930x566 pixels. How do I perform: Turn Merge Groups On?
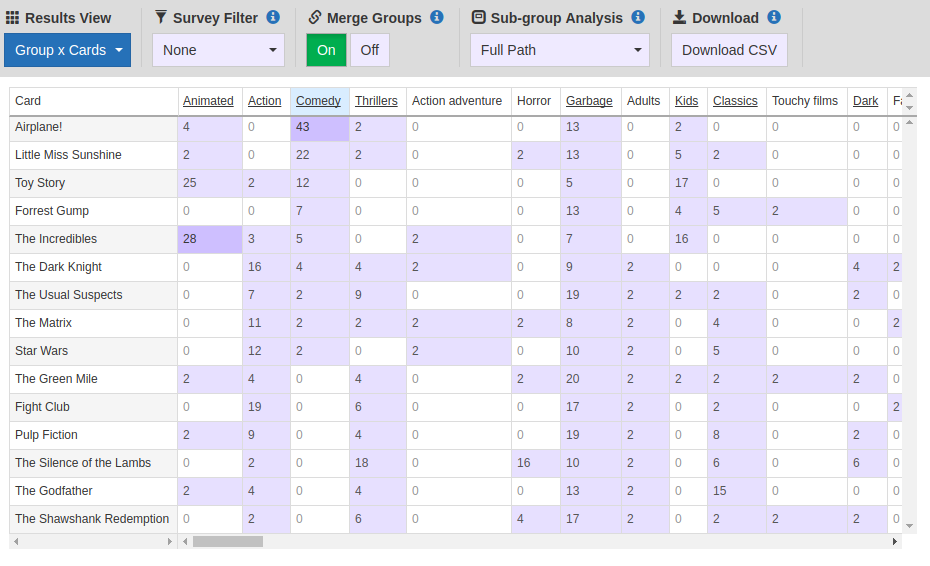[x=326, y=50]
